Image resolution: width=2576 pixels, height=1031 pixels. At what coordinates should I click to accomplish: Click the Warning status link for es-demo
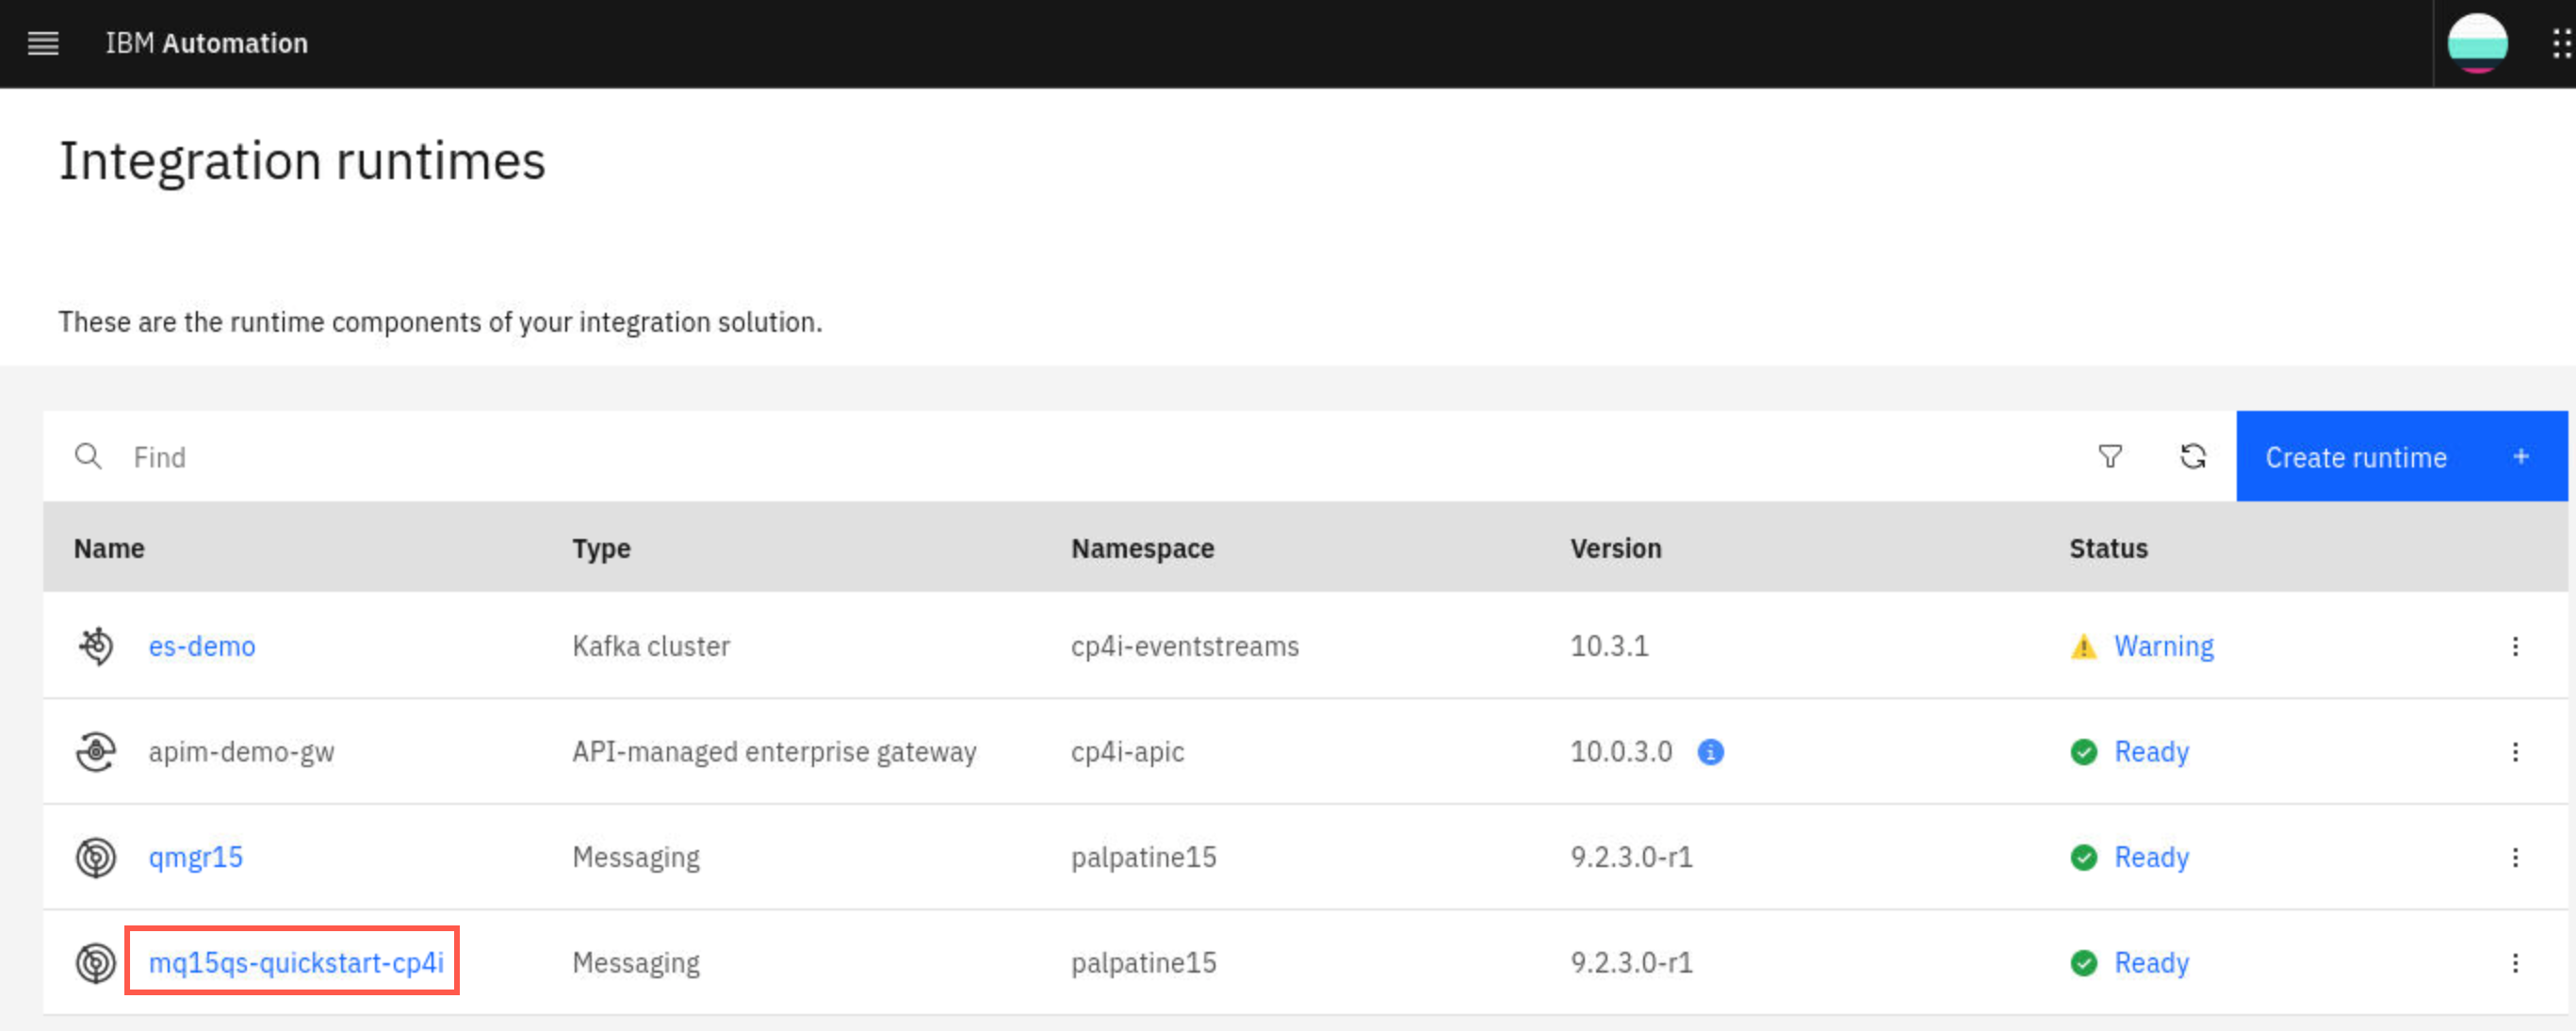coord(2164,646)
